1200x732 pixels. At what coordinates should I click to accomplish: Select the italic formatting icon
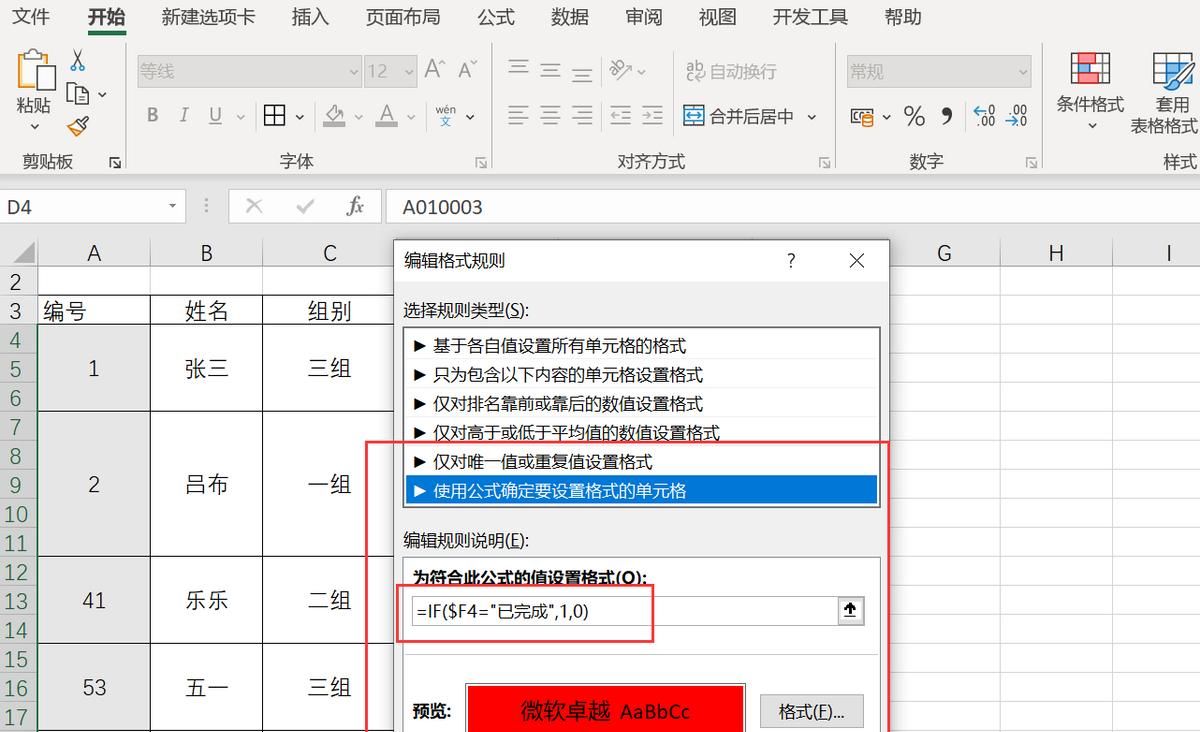[182, 115]
